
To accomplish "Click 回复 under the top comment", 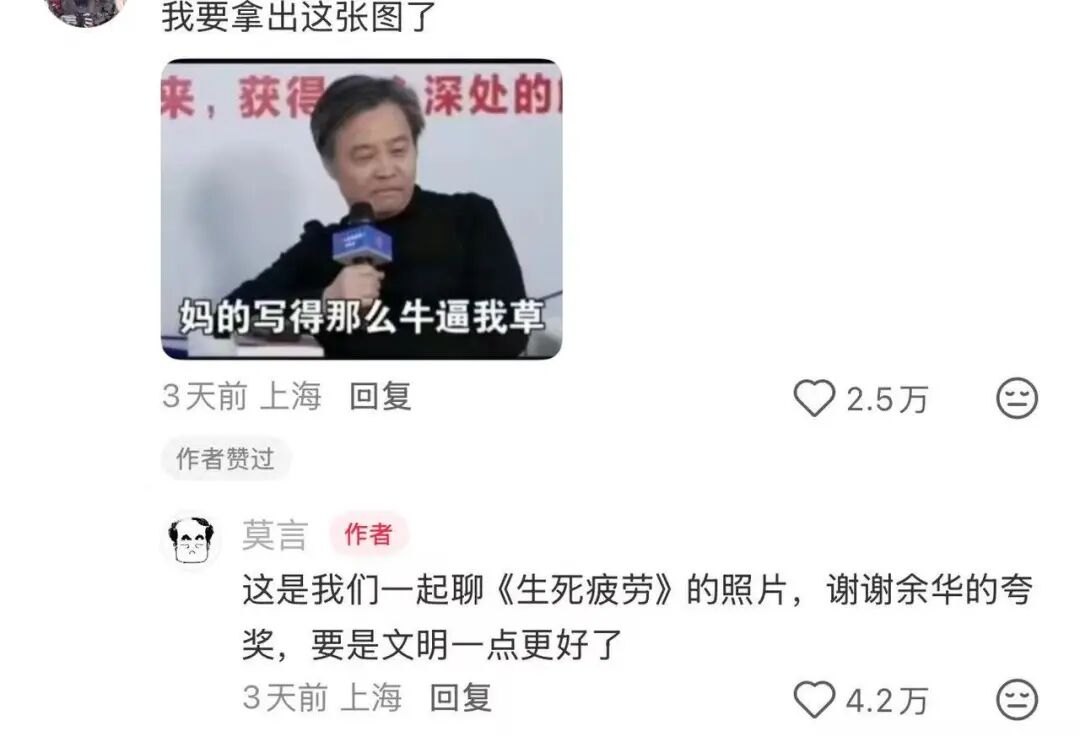I will (380, 397).
